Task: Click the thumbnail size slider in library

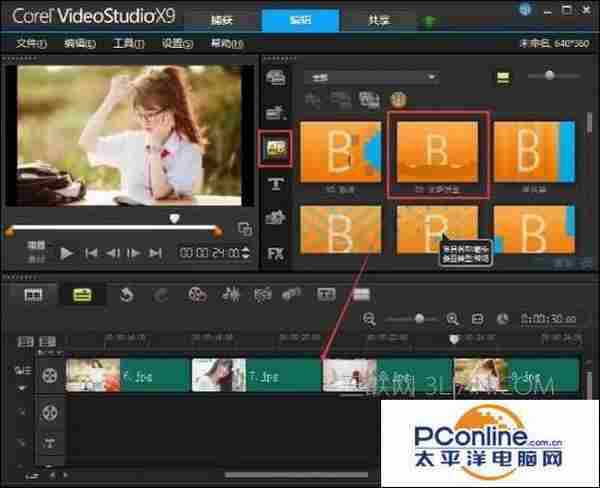Action: point(548,76)
